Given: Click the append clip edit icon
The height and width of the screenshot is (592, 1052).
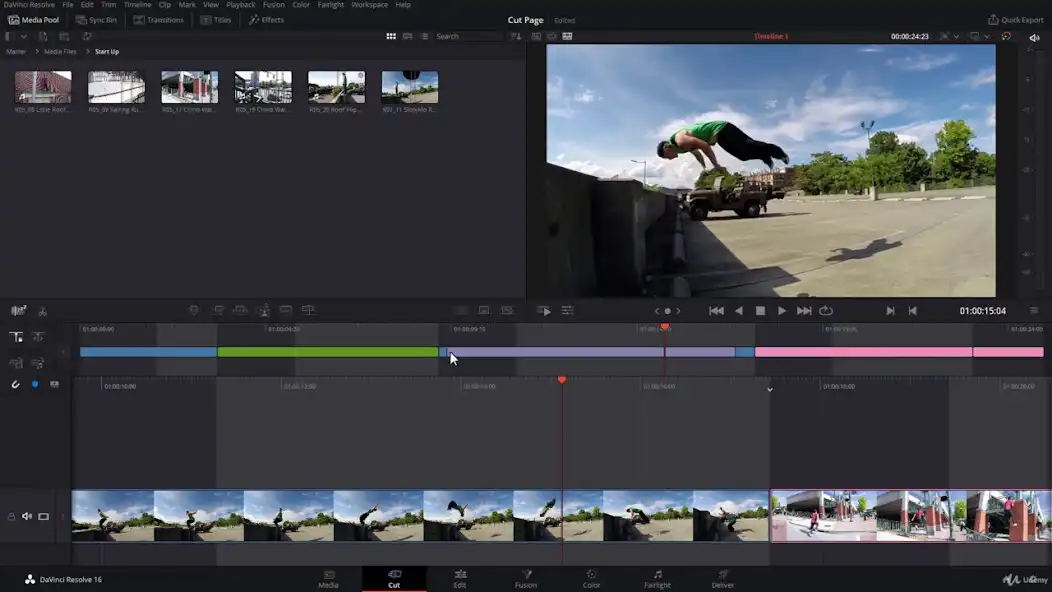Looking at the screenshot, I should tap(219, 311).
